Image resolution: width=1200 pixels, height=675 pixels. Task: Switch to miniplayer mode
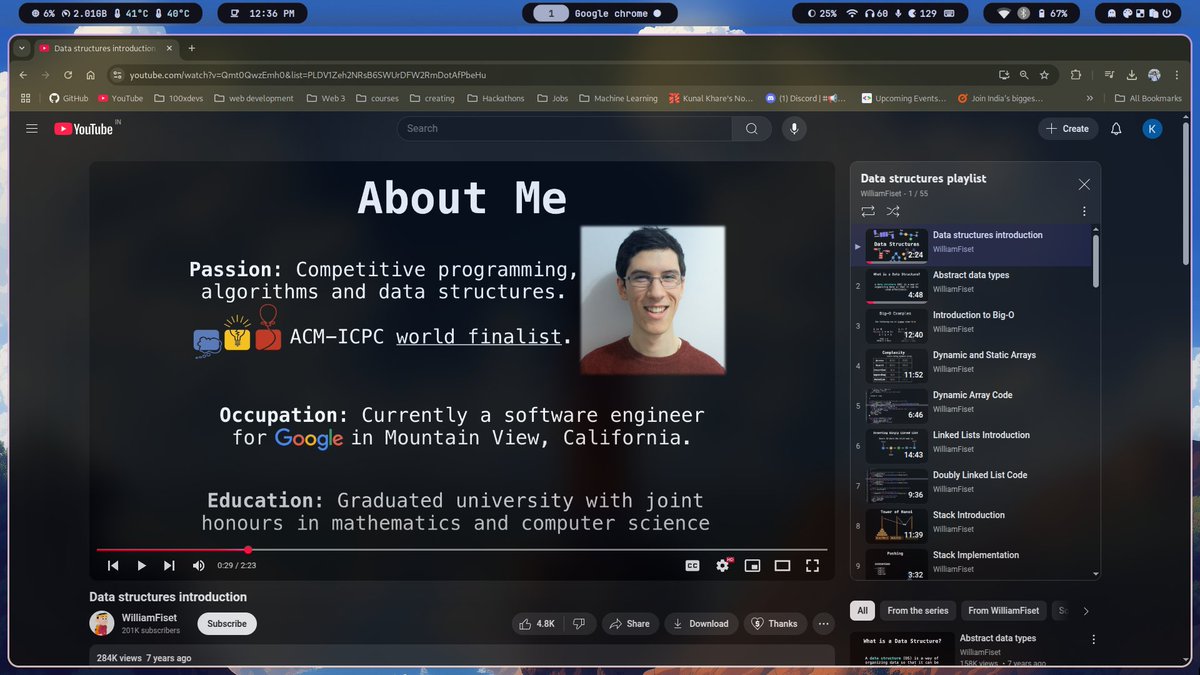pos(753,565)
